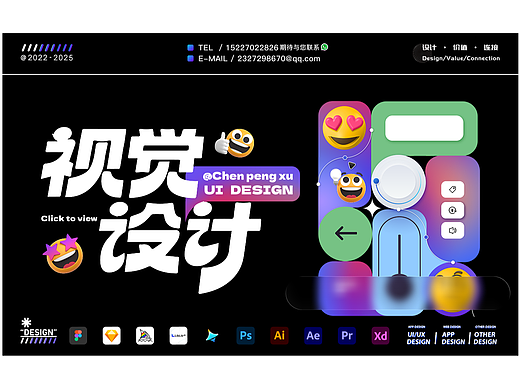Click the "Click to view" text
The height and width of the screenshot is (390, 520).
pyautogui.click(x=69, y=219)
